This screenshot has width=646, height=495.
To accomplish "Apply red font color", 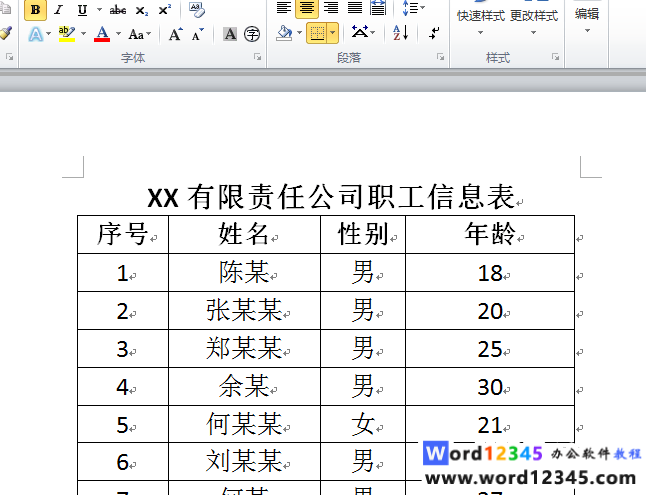I will pos(102,34).
